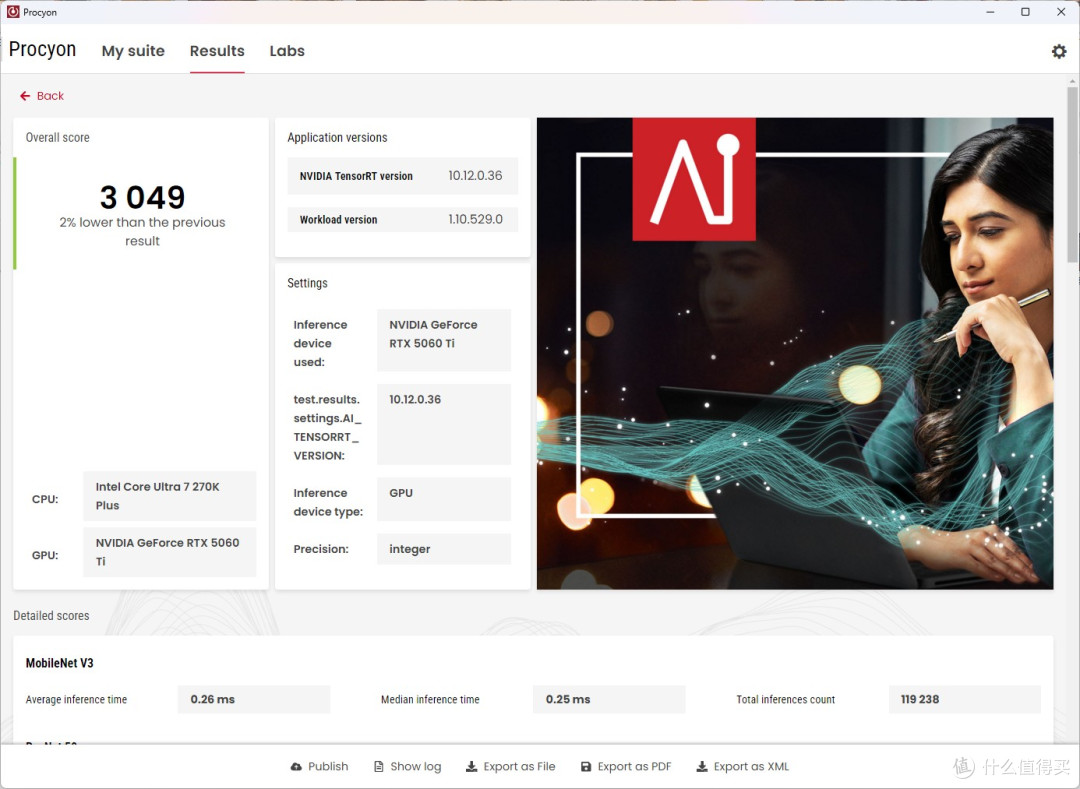Select the Results tab
1080x789 pixels.
(x=217, y=51)
